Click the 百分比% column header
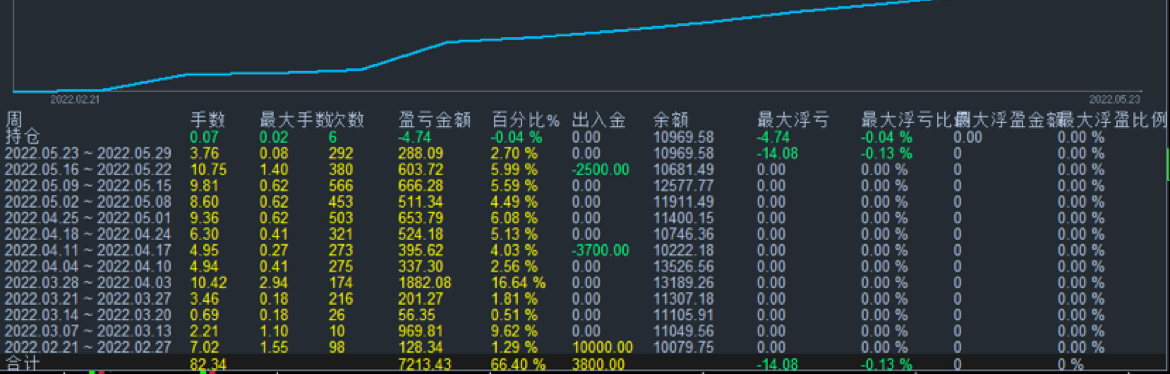 [525, 119]
